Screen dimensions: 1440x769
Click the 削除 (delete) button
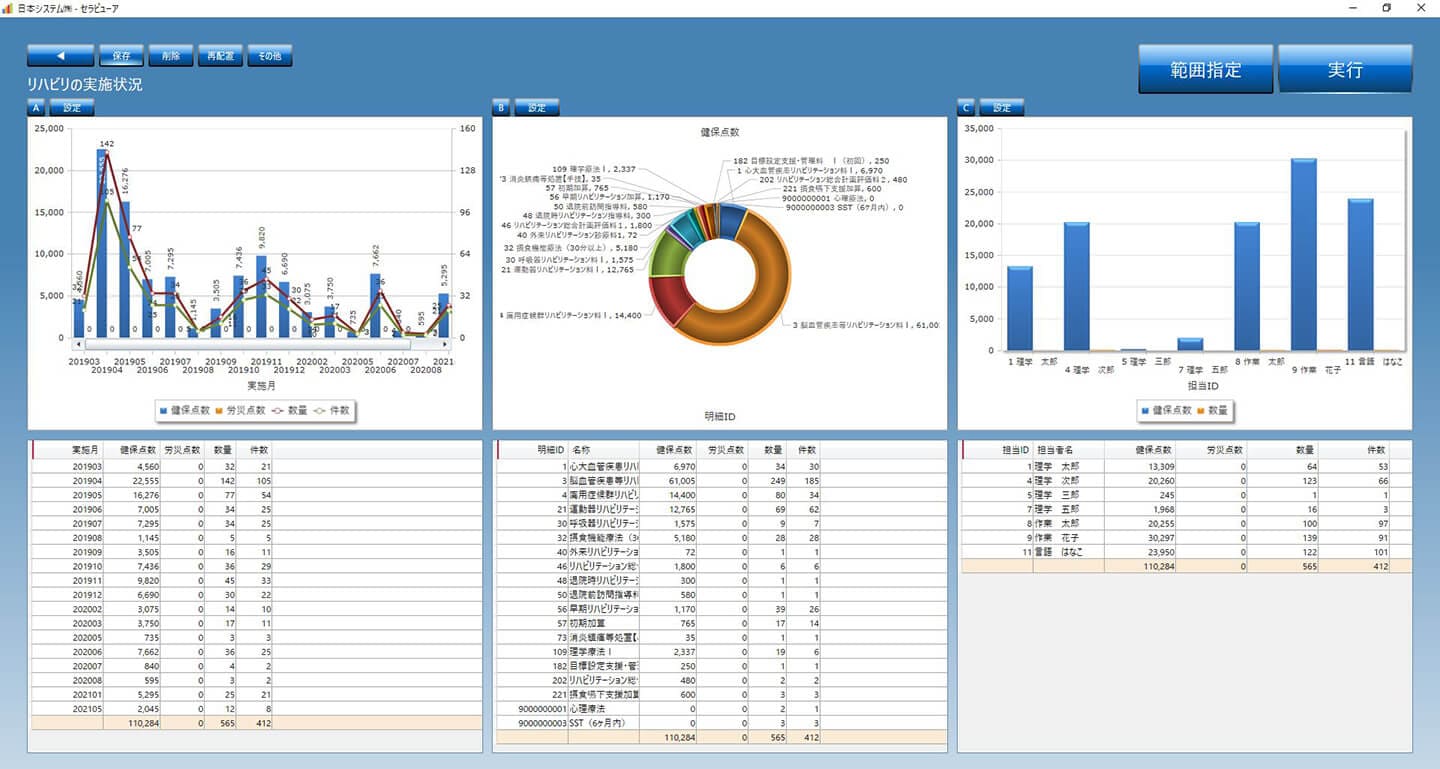(x=170, y=56)
